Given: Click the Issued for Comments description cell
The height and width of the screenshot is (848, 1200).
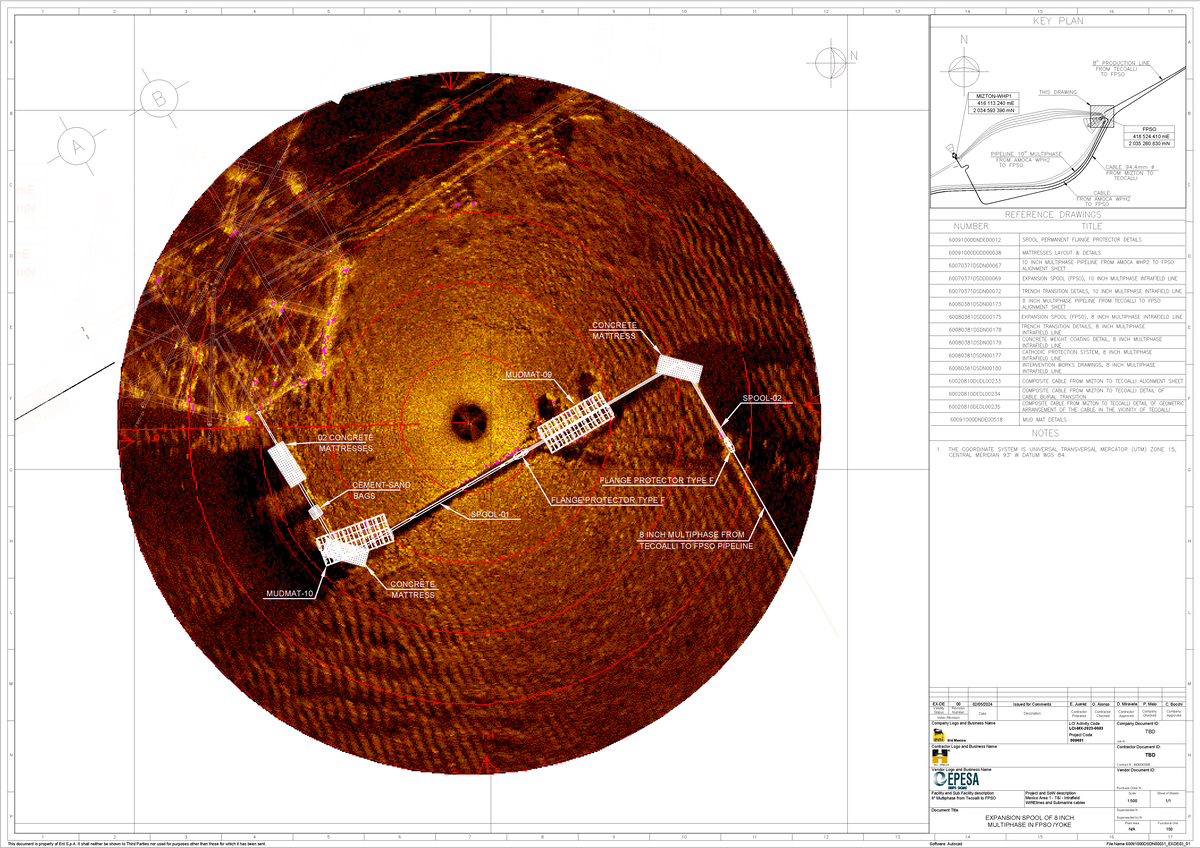Looking at the screenshot, I should tap(1032, 703).
